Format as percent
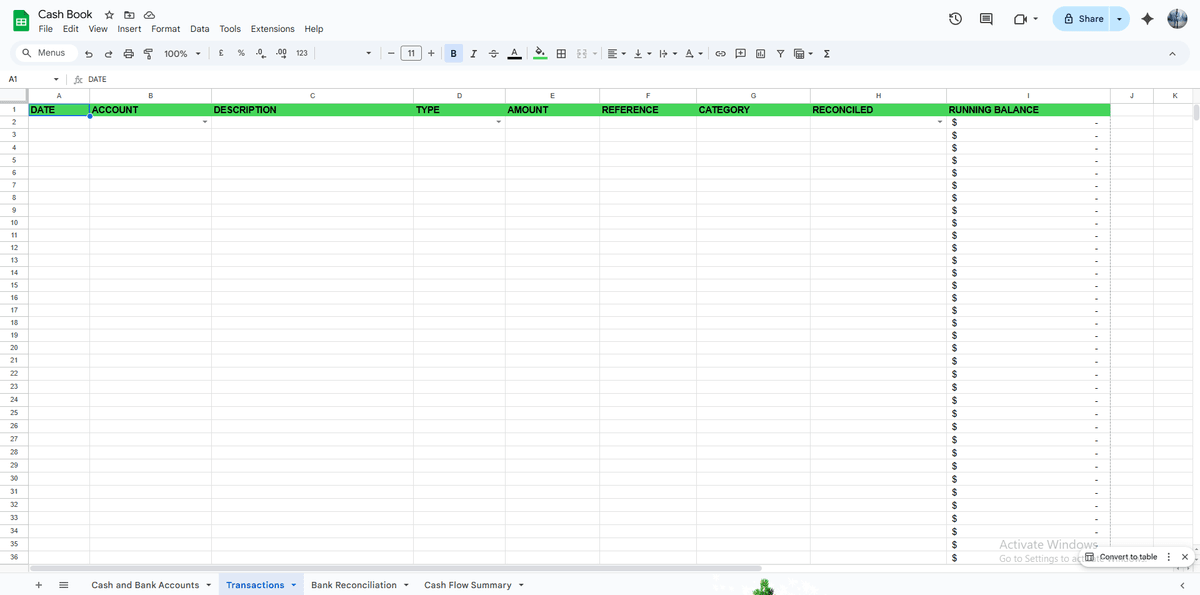This screenshot has height=595, width=1200. [x=241, y=54]
